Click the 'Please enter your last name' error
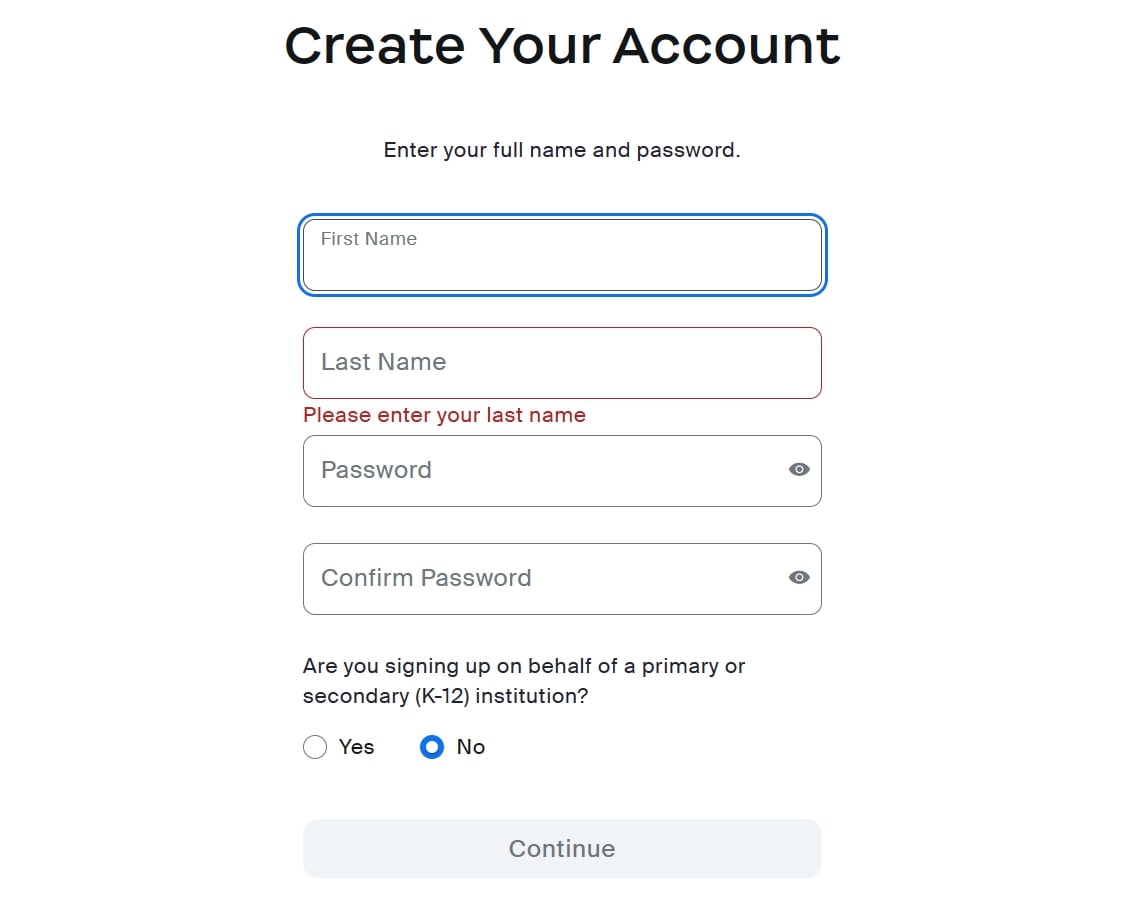Screen dimensions: 1134x904 point(444,415)
